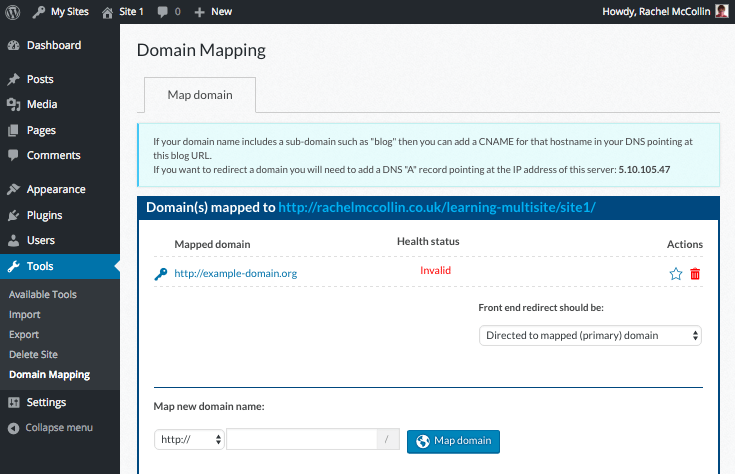Delete example-domain.org using the trash icon
The width and height of the screenshot is (735, 474).
click(x=695, y=274)
